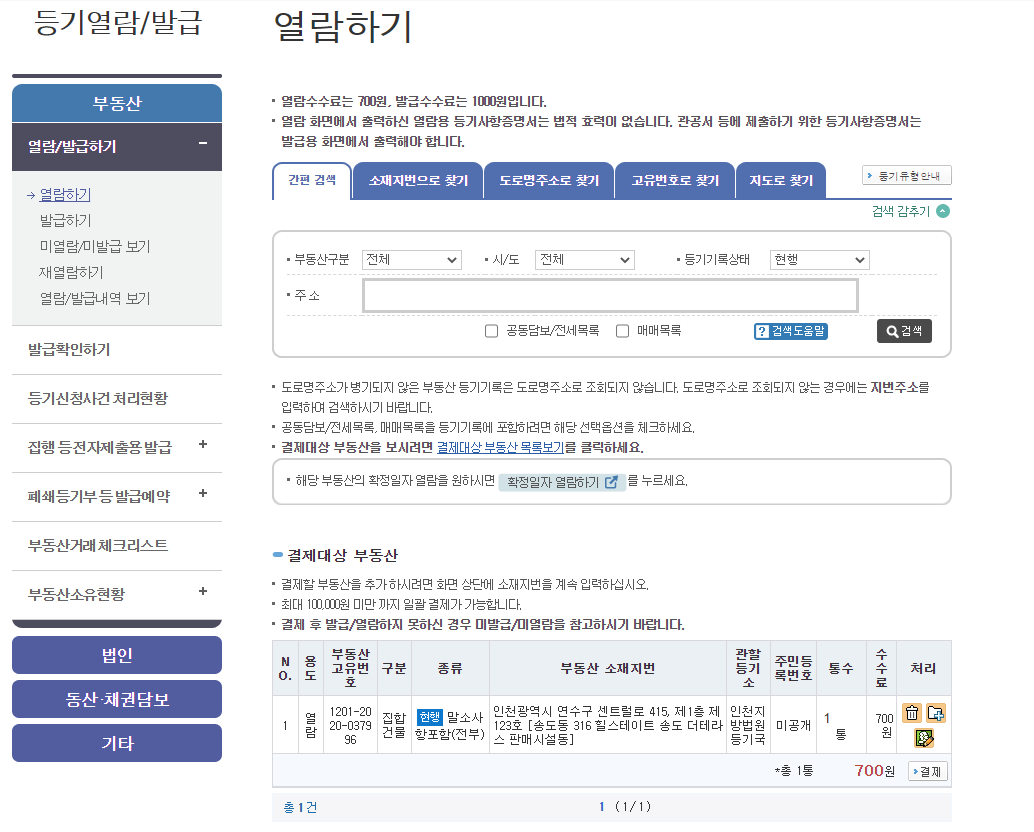Click the add-to-folder icon in 처리 column
Viewport: 1034px width, 832px height.
[x=936, y=712]
